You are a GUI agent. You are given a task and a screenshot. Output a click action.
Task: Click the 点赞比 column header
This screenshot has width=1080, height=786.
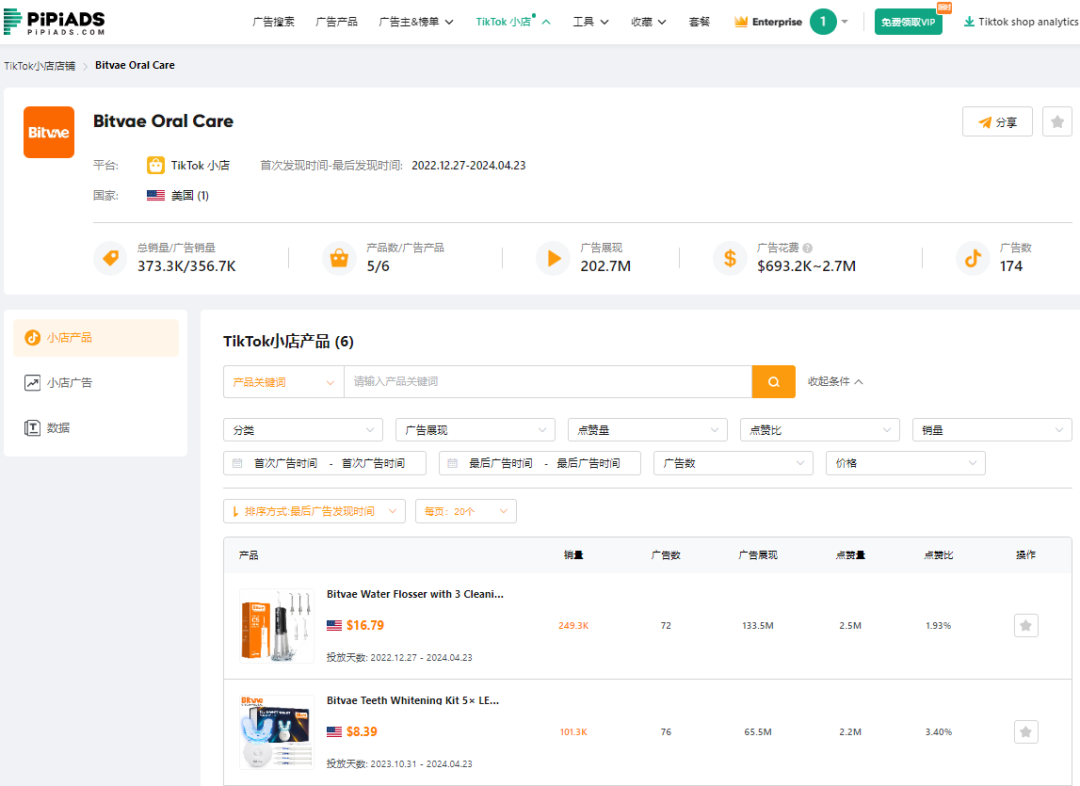click(938, 555)
